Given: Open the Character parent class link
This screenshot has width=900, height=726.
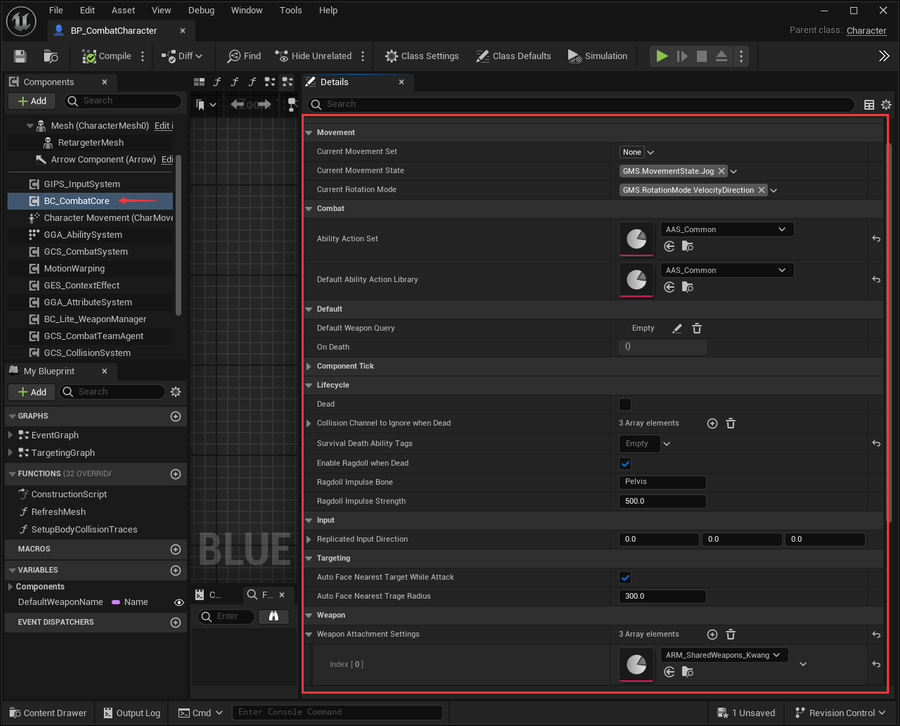Looking at the screenshot, I should (x=866, y=31).
